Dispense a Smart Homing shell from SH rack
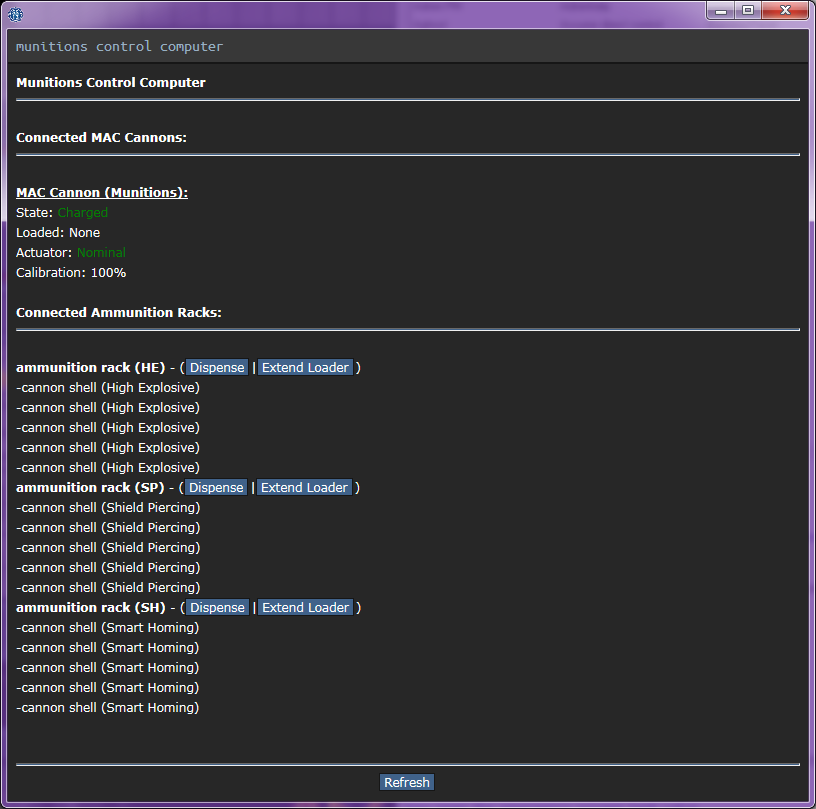816x809 pixels. [x=217, y=608]
